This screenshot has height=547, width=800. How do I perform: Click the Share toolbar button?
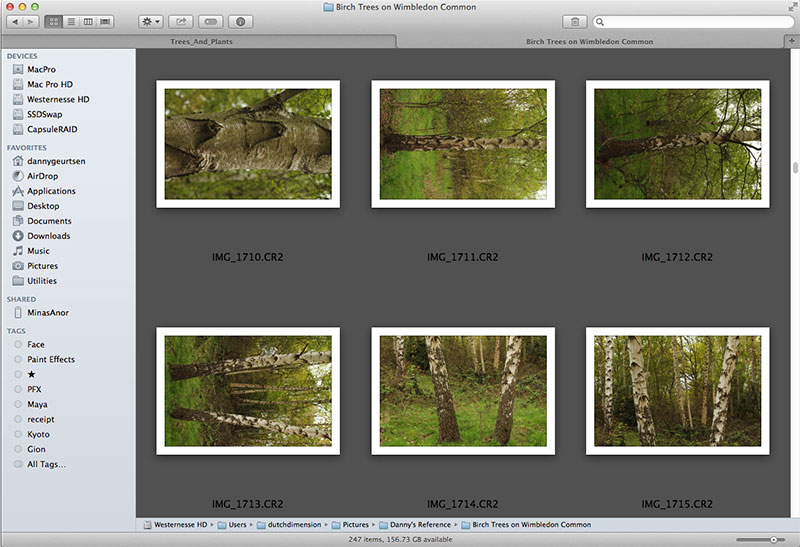(x=181, y=21)
